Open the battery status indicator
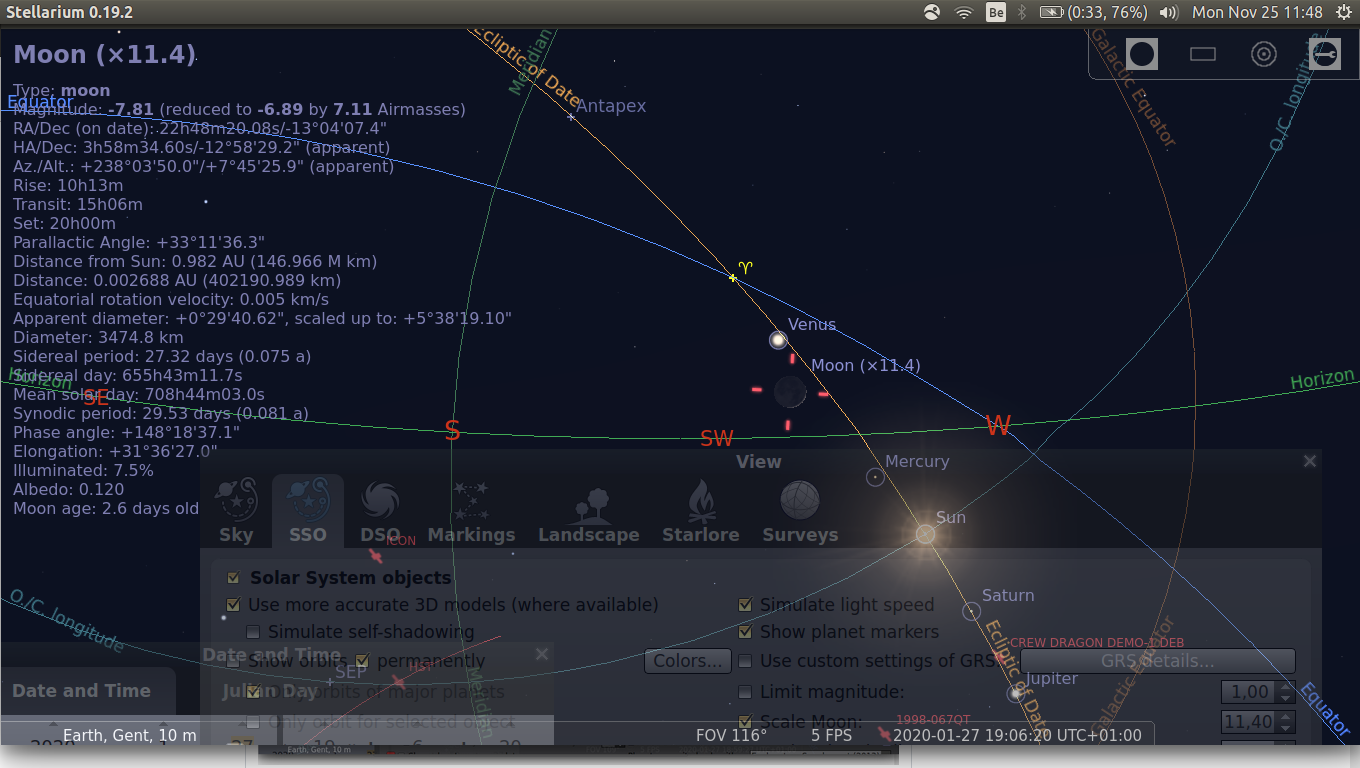This screenshot has height=768, width=1360. (1093, 12)
